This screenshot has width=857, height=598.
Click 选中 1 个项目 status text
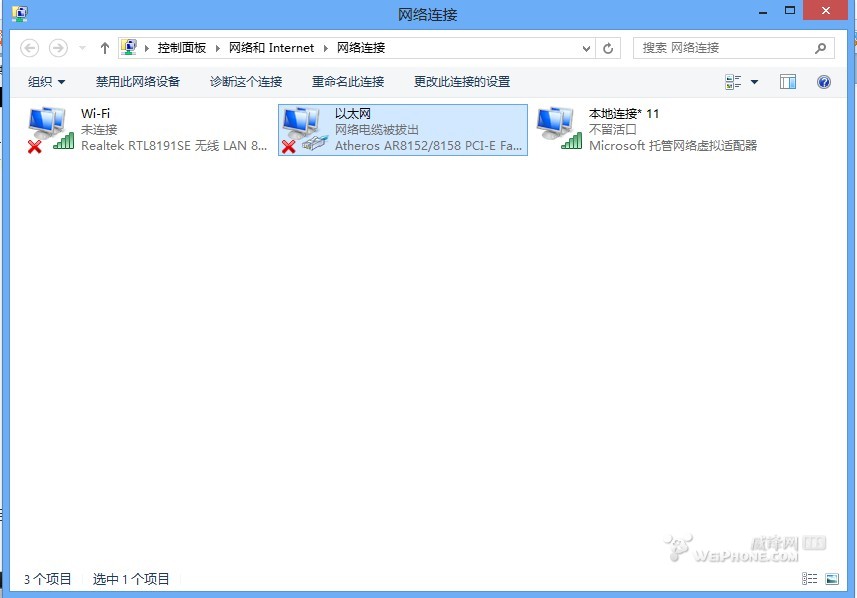(131, 579)
